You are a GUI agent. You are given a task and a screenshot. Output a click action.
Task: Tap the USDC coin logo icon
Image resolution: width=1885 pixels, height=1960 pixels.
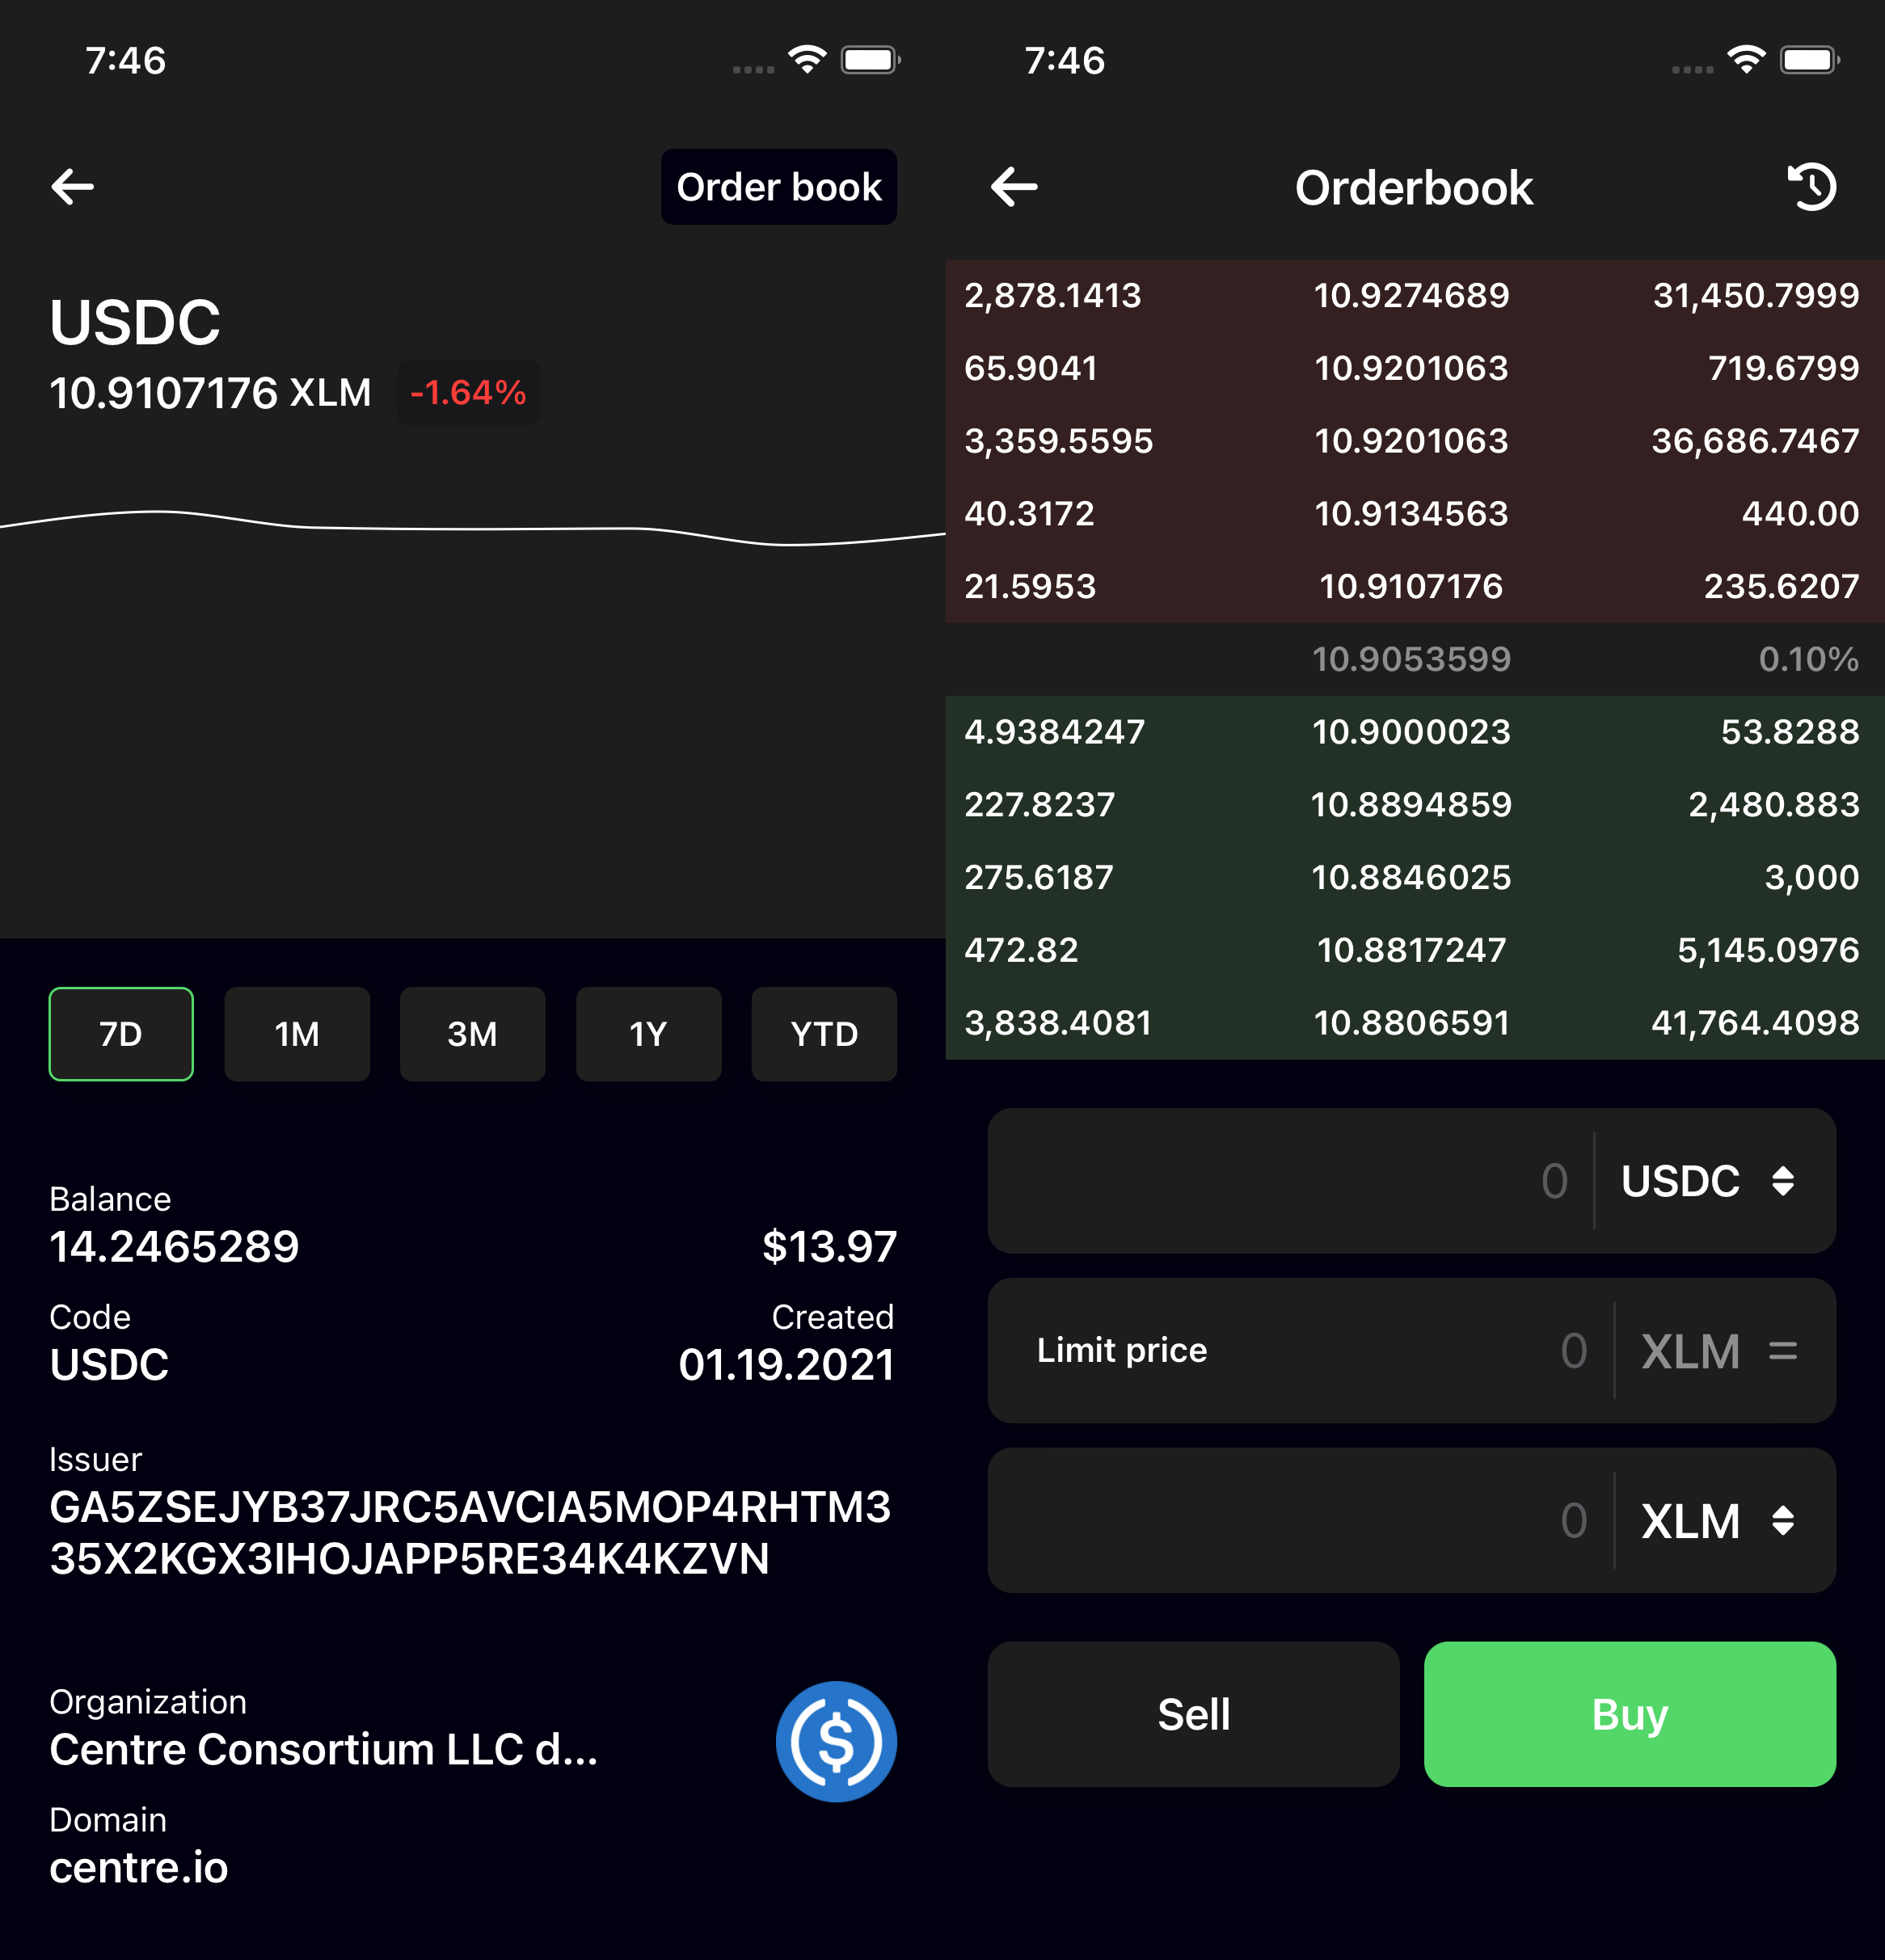point(836,1742)
